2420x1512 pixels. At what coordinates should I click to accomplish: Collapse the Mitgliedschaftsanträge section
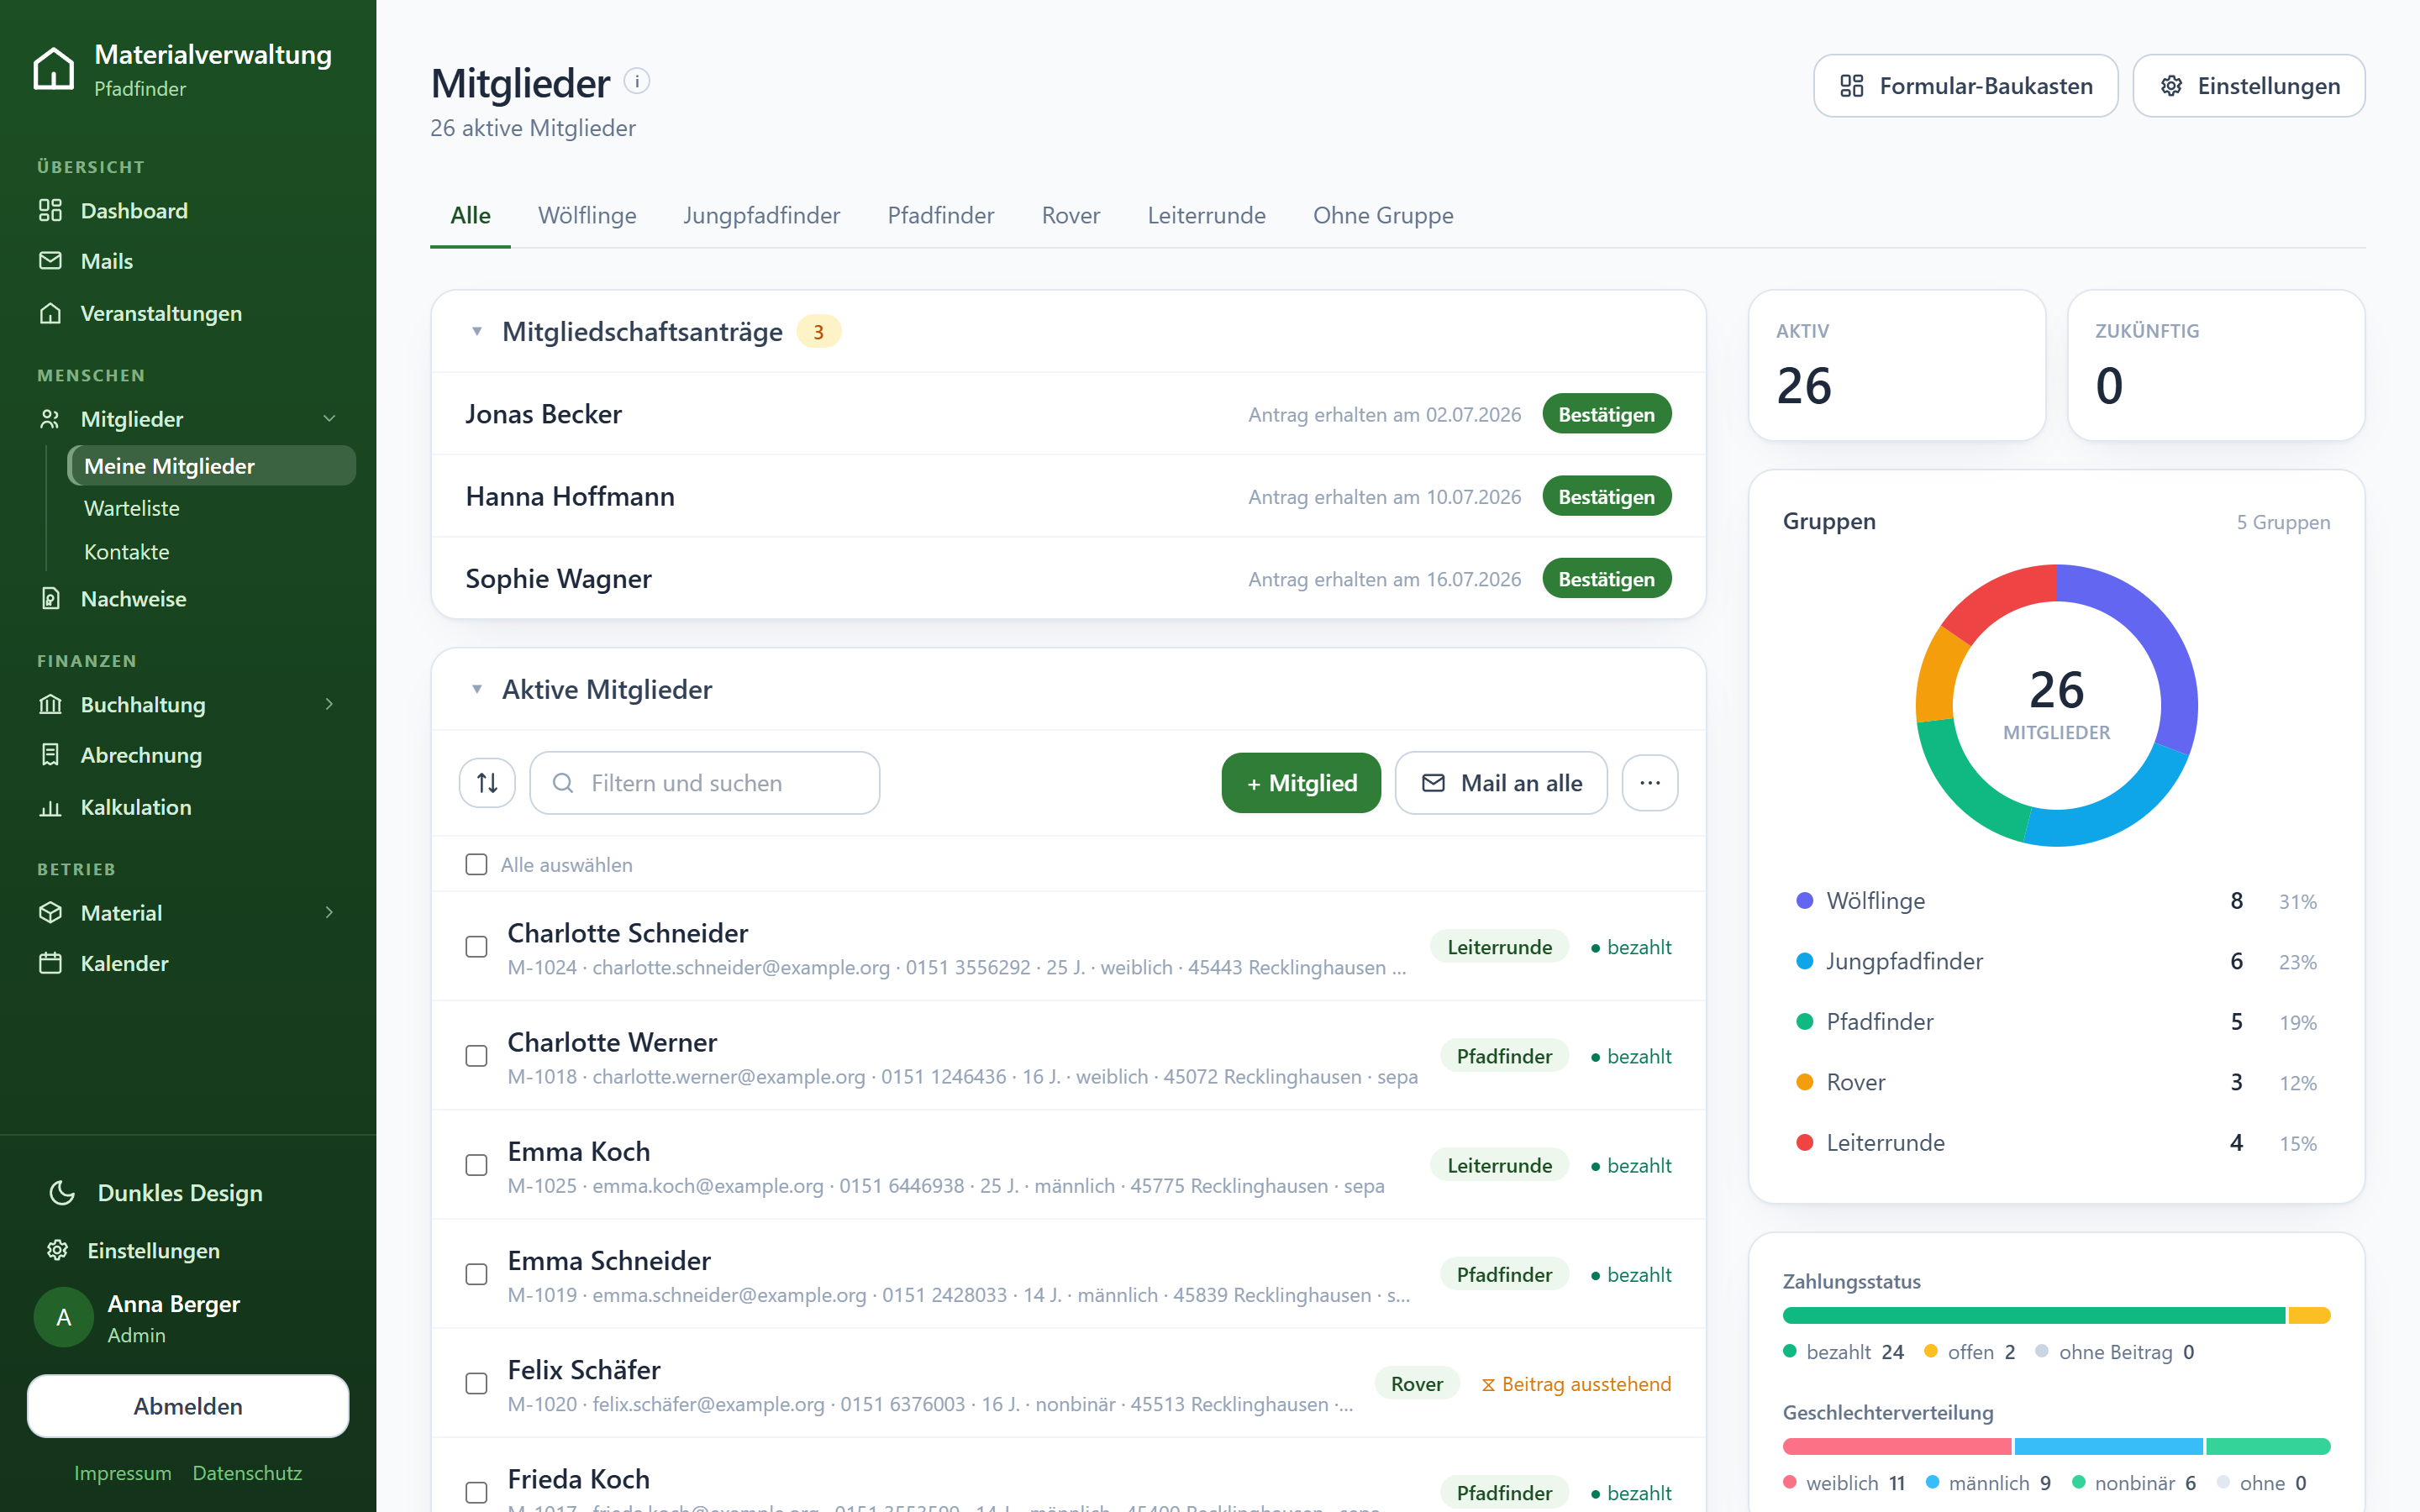pos(477,331)
